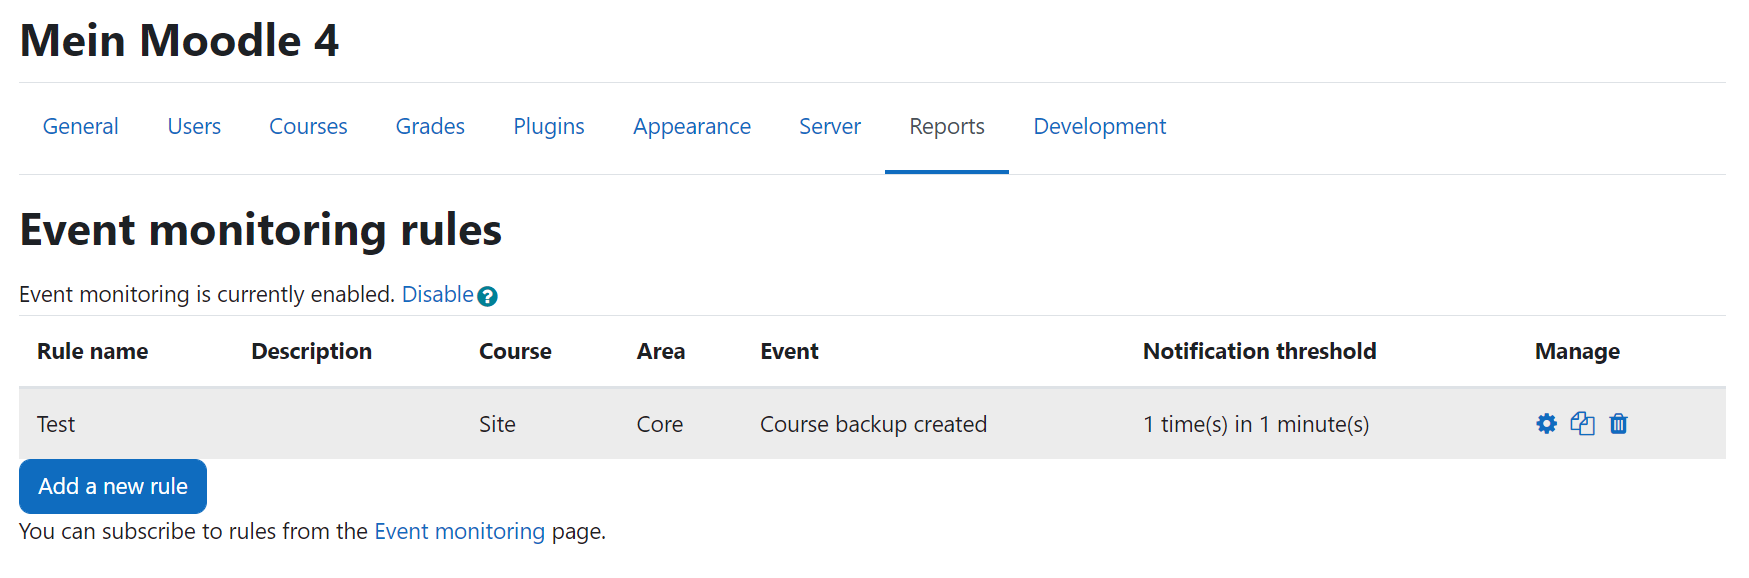Screen dimensions: 1749x578
Task: Click the Mein Moodle 4 site title
Action: click(179, 41)
